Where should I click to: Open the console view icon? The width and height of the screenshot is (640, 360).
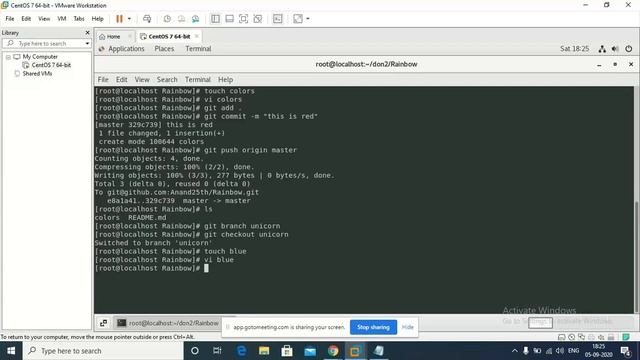pos(278,19)
